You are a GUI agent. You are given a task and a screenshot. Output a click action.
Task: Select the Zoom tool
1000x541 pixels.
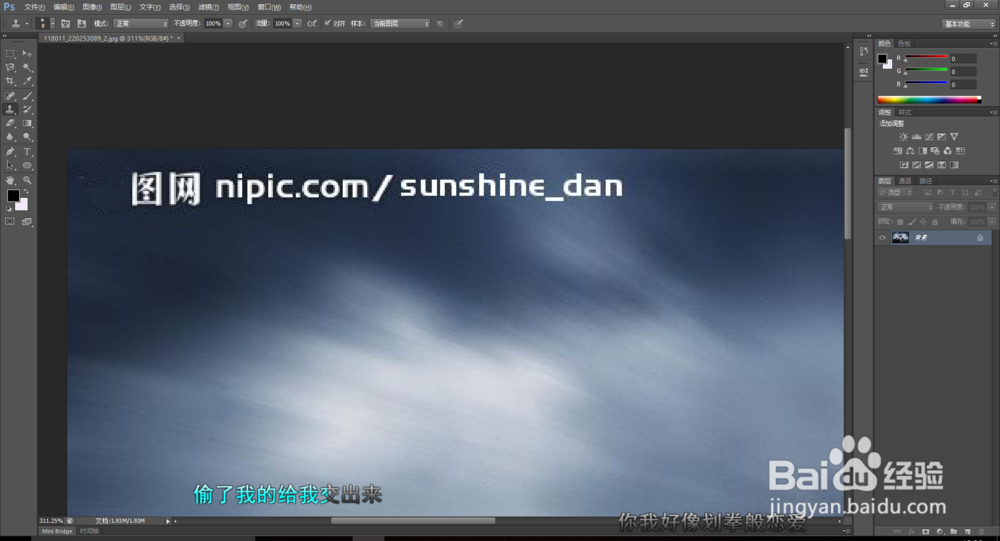pyautogui.click(x=27, y=181)
